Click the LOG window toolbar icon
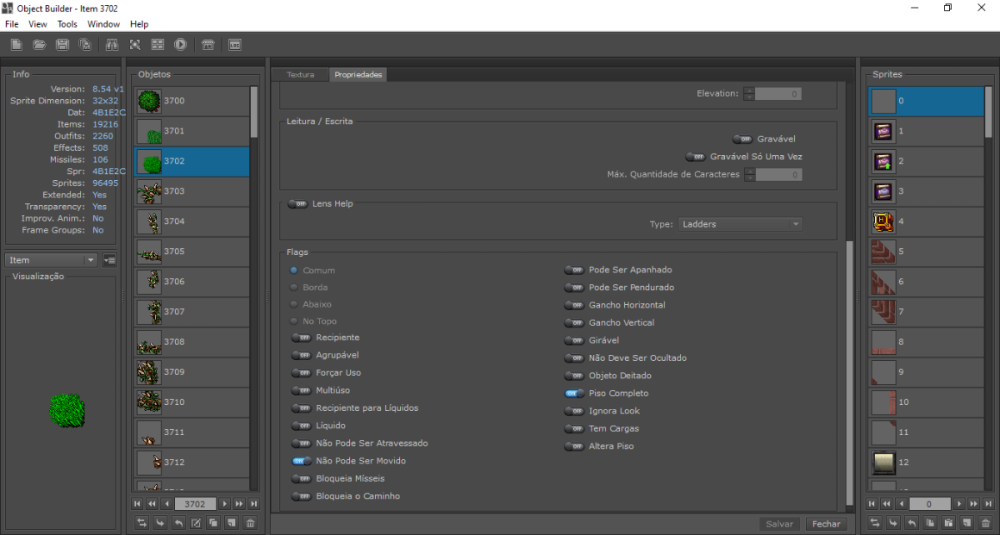 [x=234, y=45]
